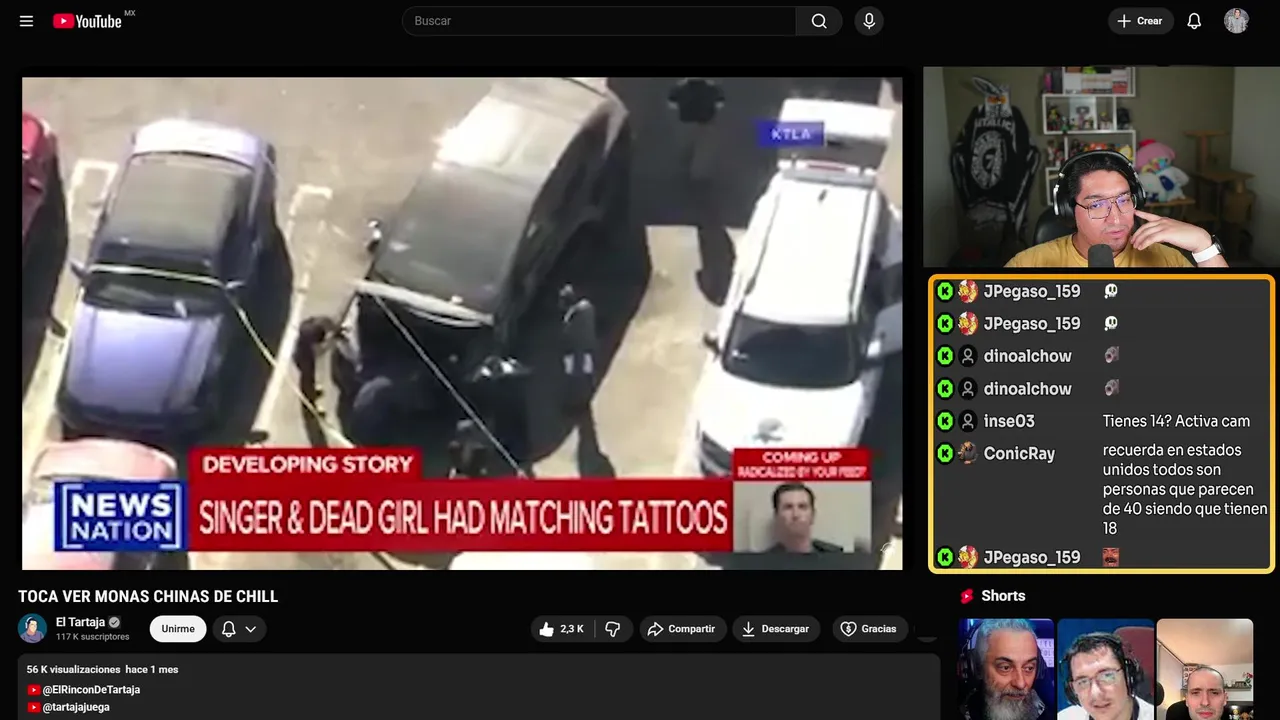Open El Tartaja channel name

[x=80, y=622]
